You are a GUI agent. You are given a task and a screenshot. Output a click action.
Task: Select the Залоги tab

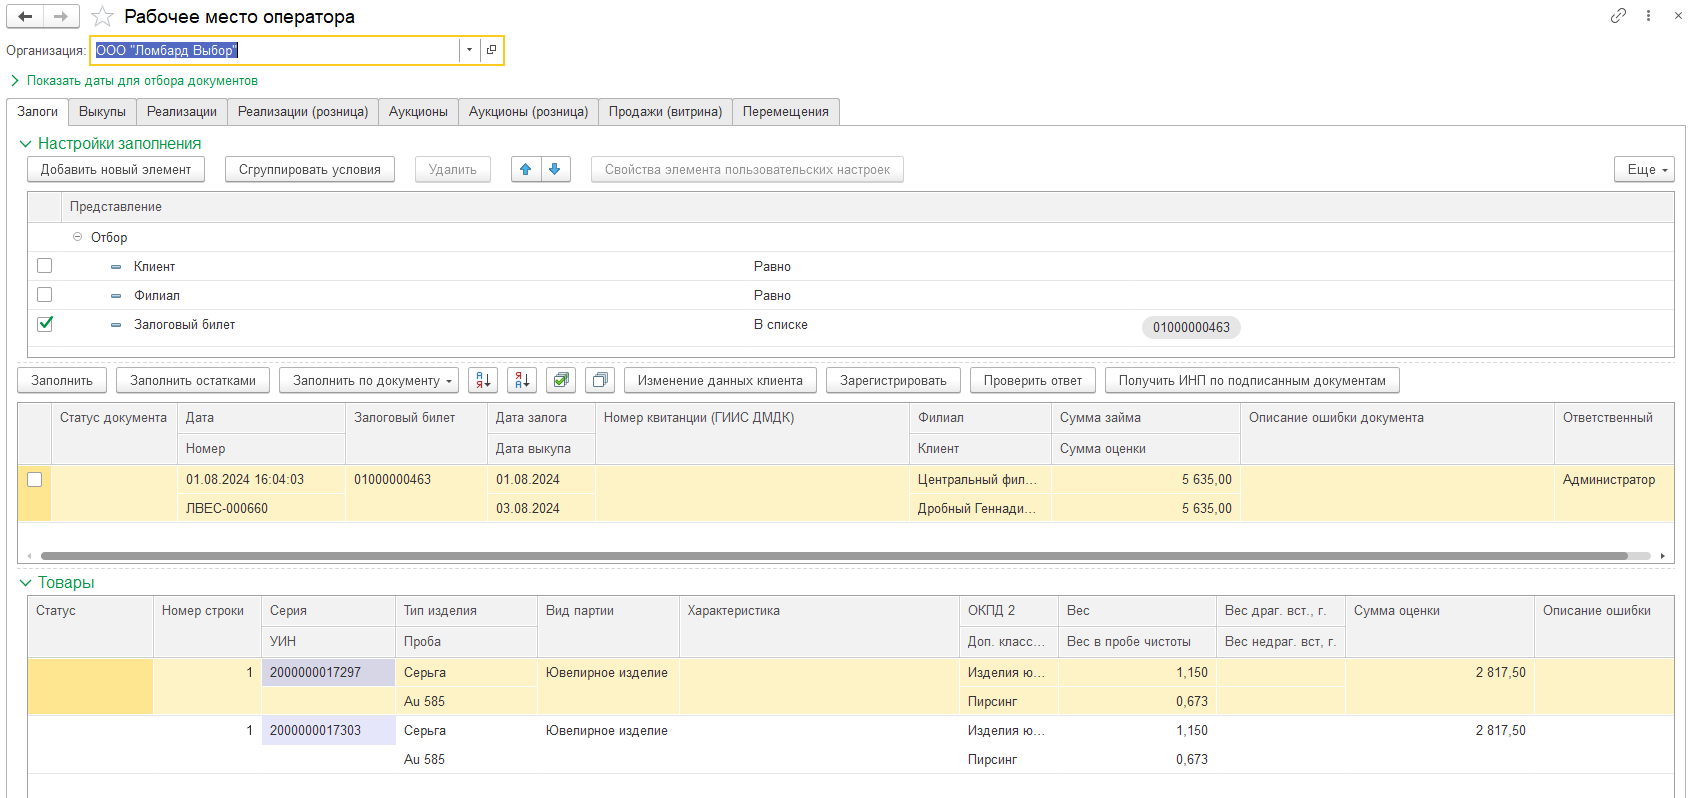tap(38, 111)
